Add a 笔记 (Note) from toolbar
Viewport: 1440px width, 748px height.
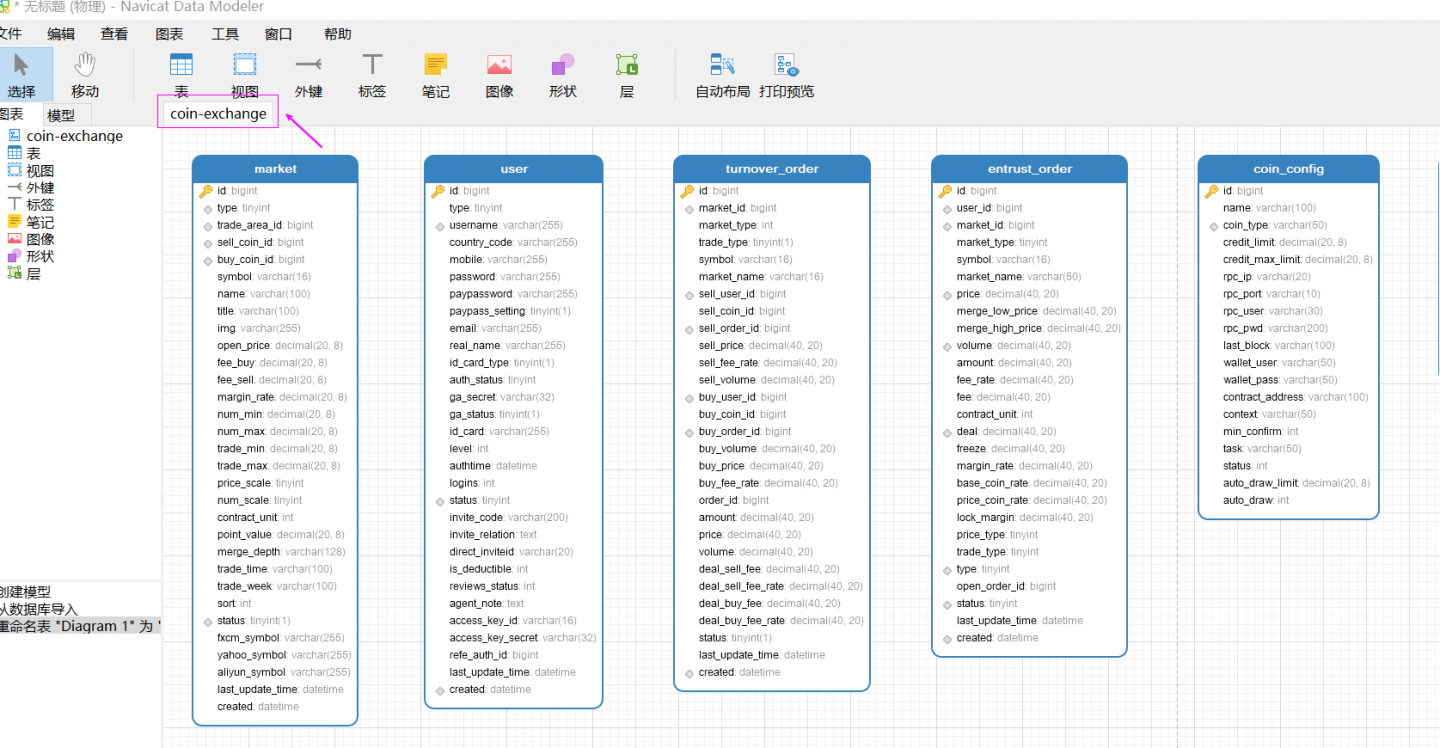pyautogui.click(x=435, y=75)
